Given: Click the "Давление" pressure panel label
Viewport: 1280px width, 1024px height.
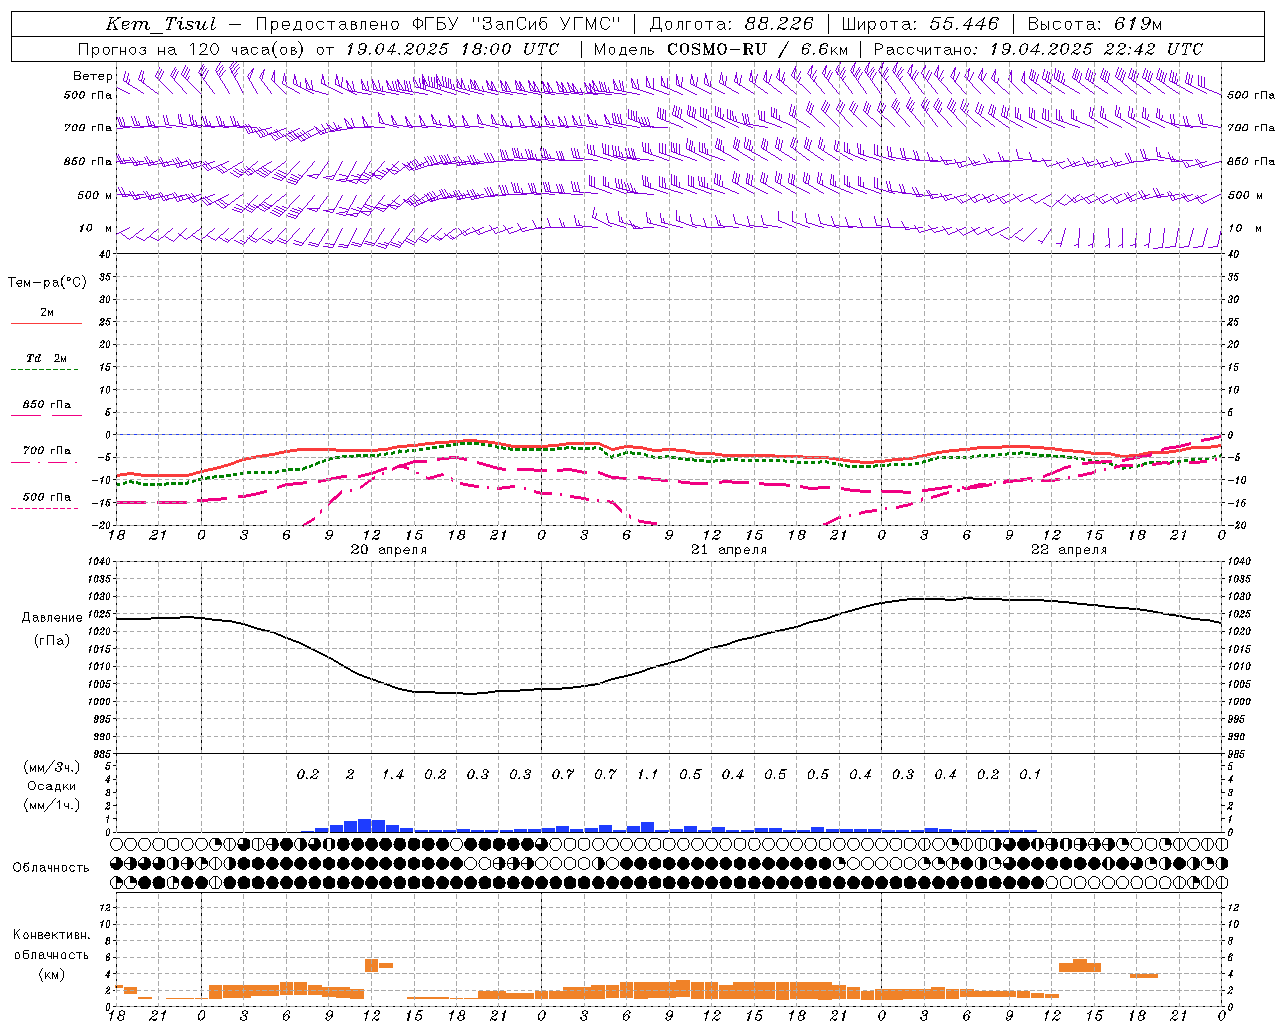Looking at the screenshot, I should (x=51, y=618).
